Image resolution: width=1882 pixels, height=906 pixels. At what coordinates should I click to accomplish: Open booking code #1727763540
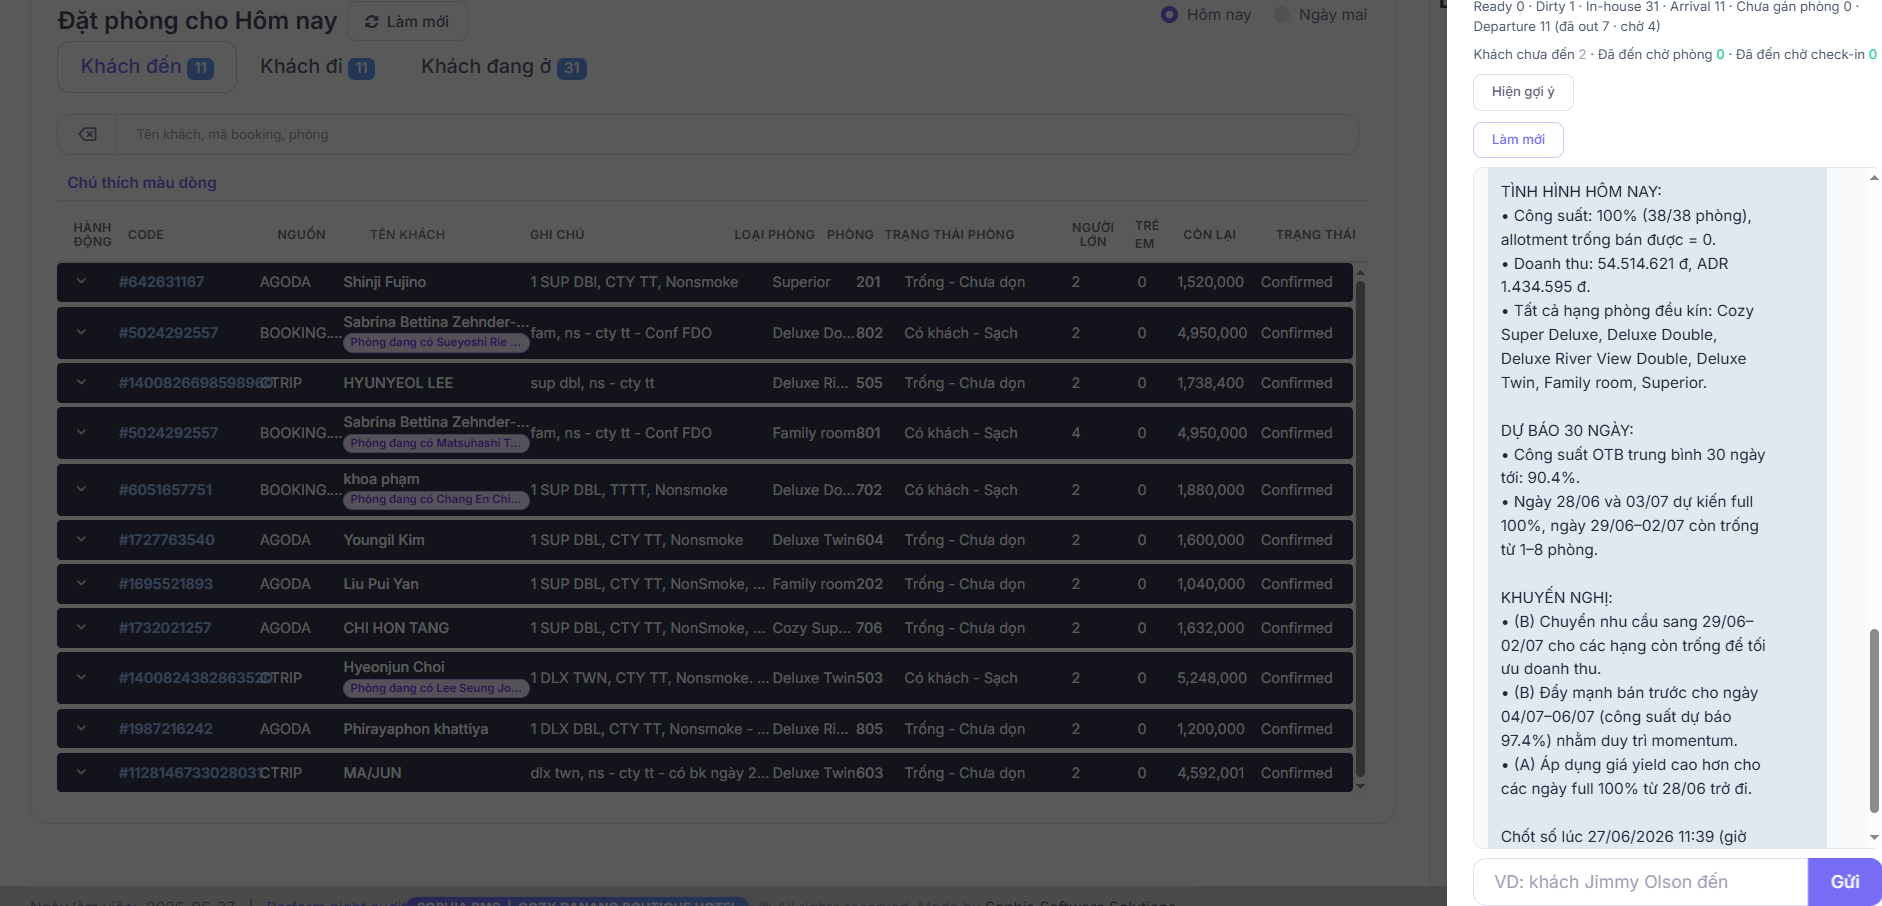tap(166, 540)
